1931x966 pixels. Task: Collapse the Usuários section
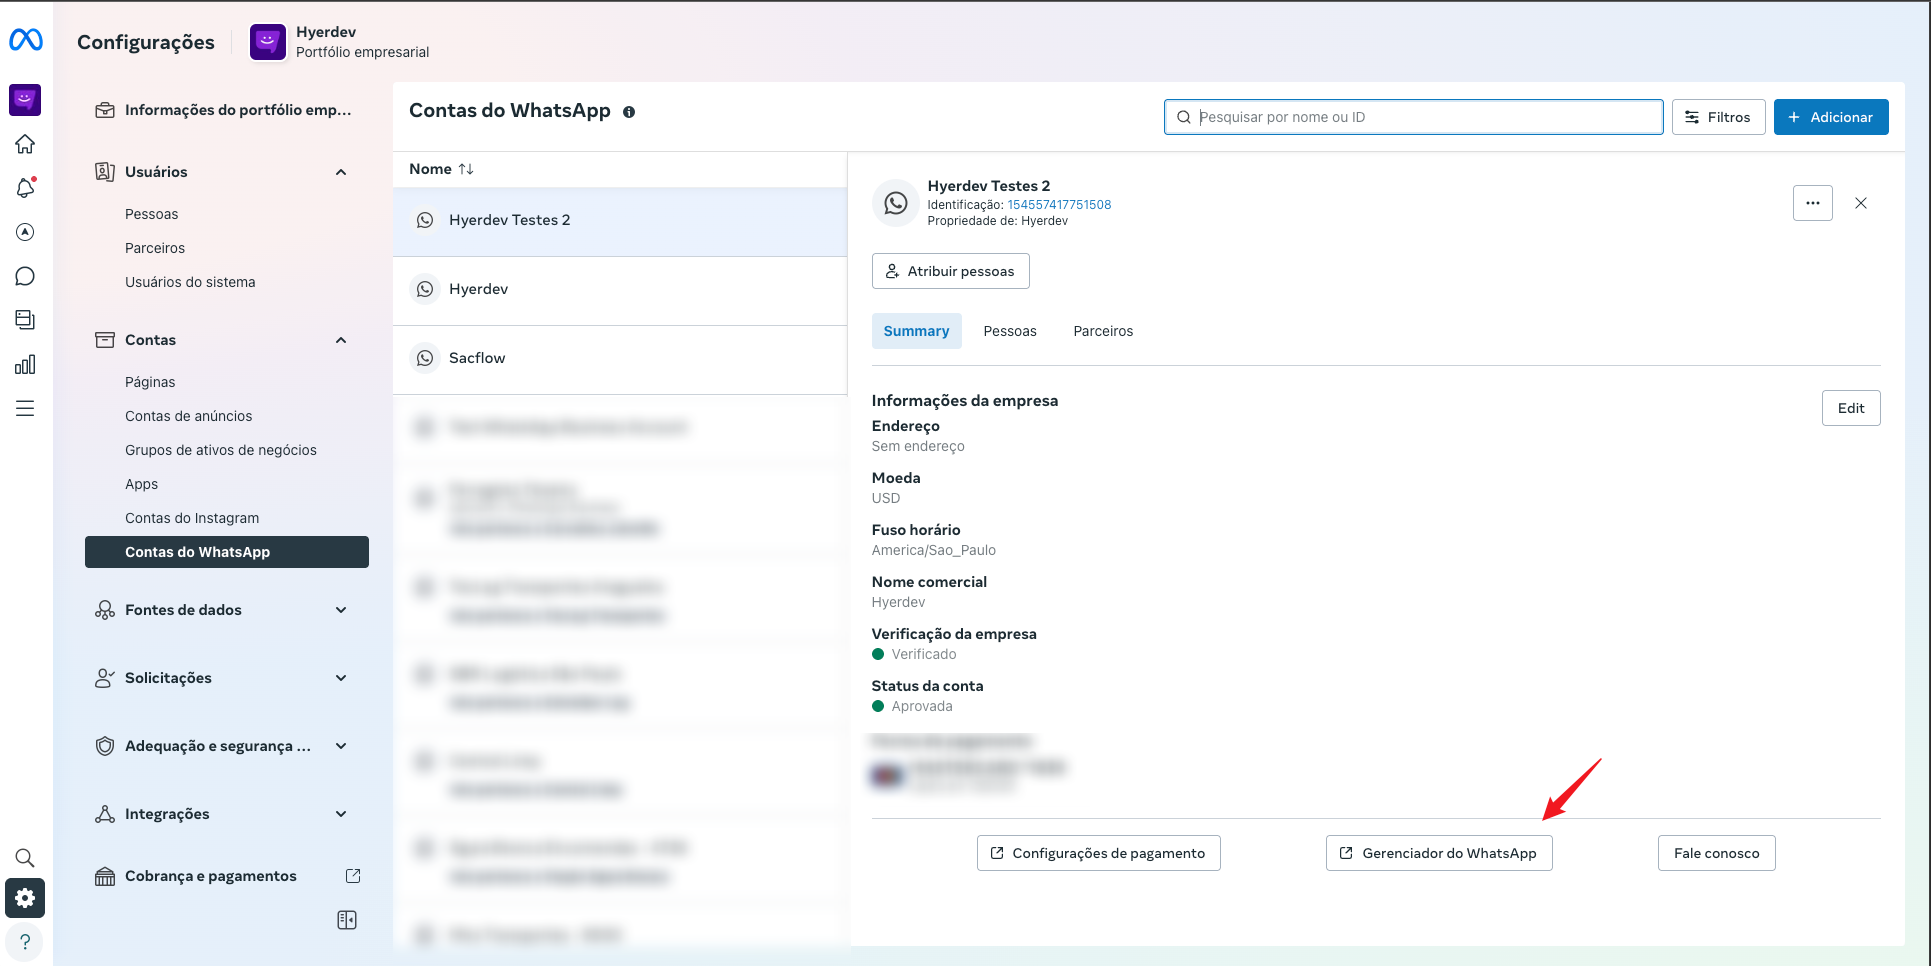tap(341, 172)
